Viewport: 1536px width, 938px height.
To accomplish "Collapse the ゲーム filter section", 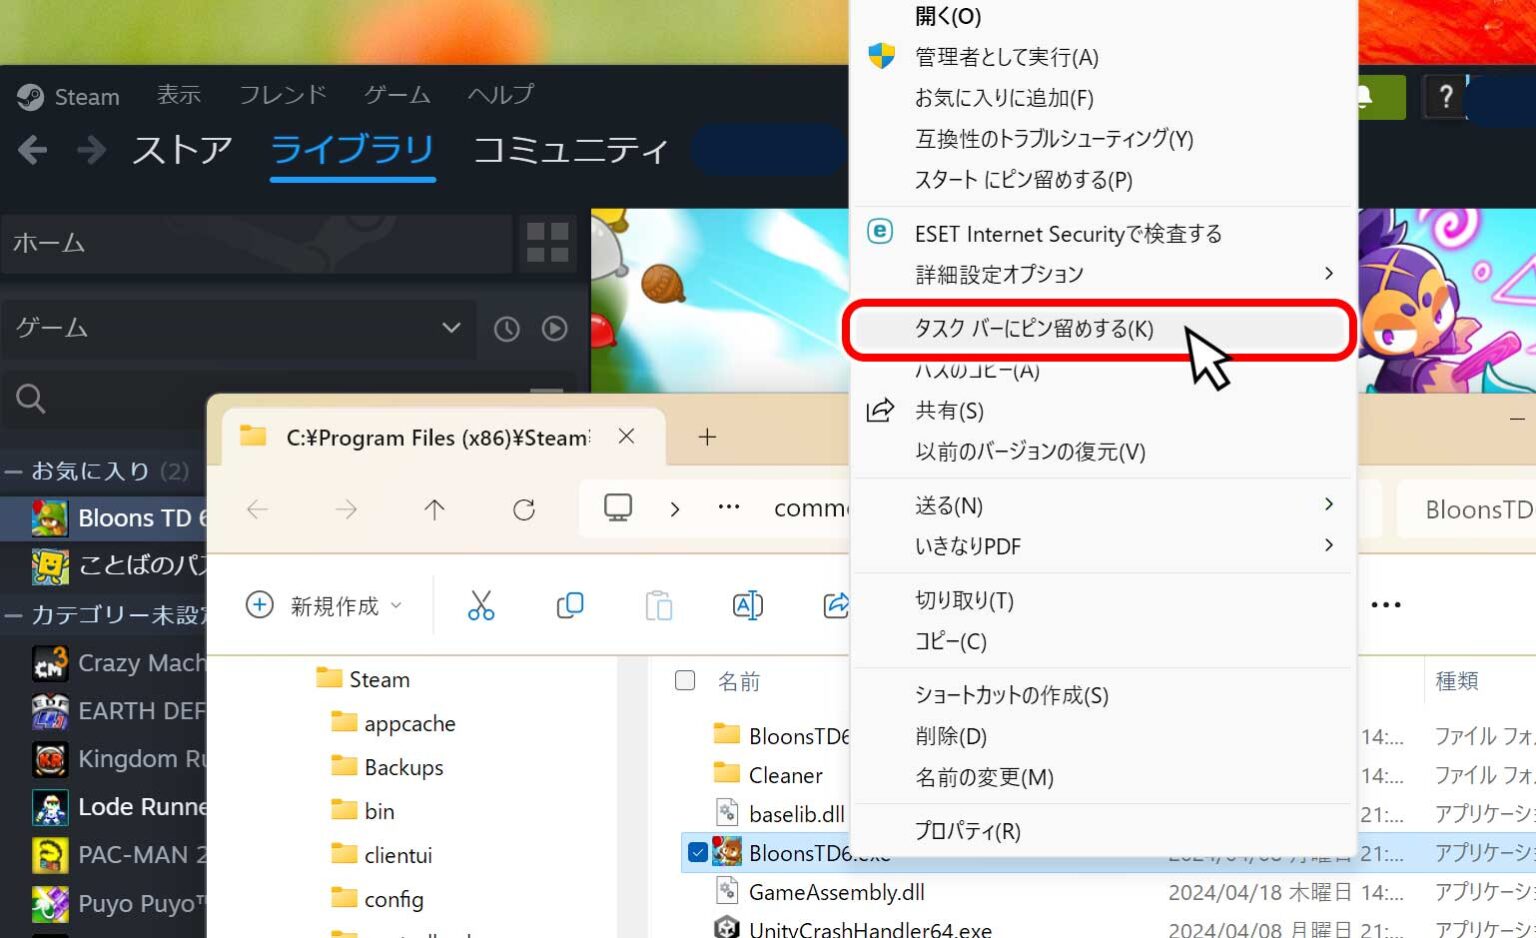I will point(451,328).
